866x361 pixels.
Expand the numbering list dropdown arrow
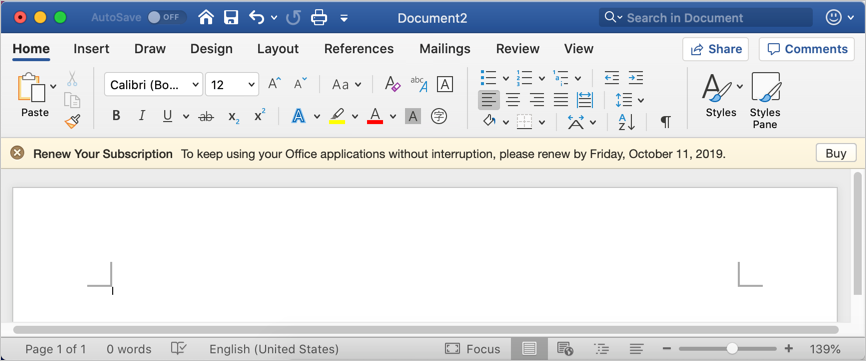click(x=541, y=78)
